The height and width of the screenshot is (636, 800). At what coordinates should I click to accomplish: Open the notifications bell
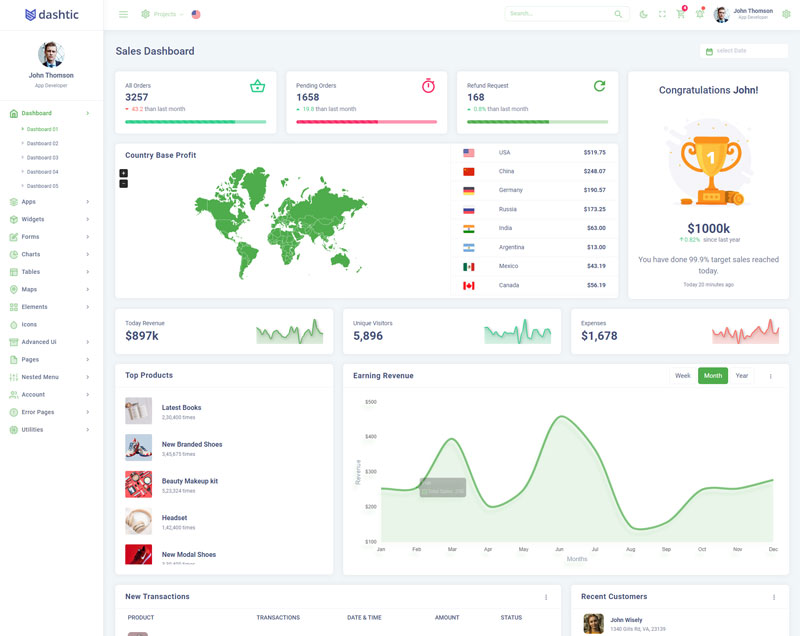tap(699, 14)
